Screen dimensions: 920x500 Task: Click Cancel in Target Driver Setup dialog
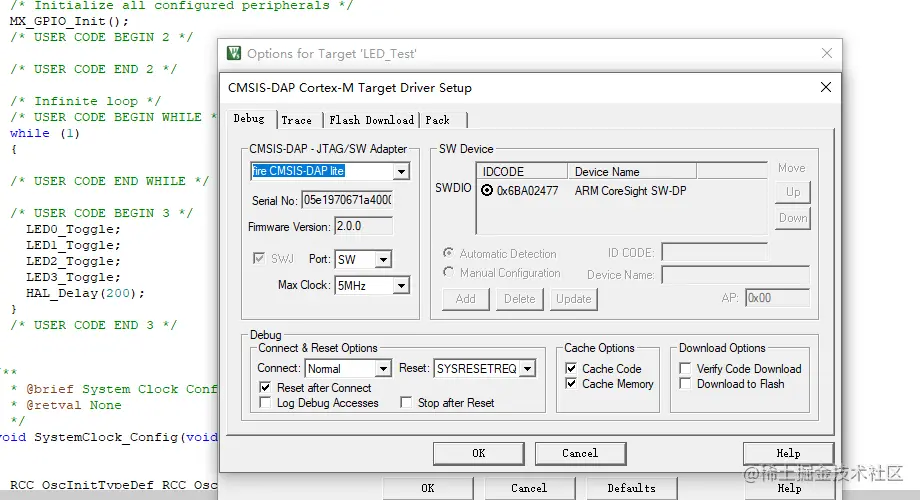tap(580, 453)
